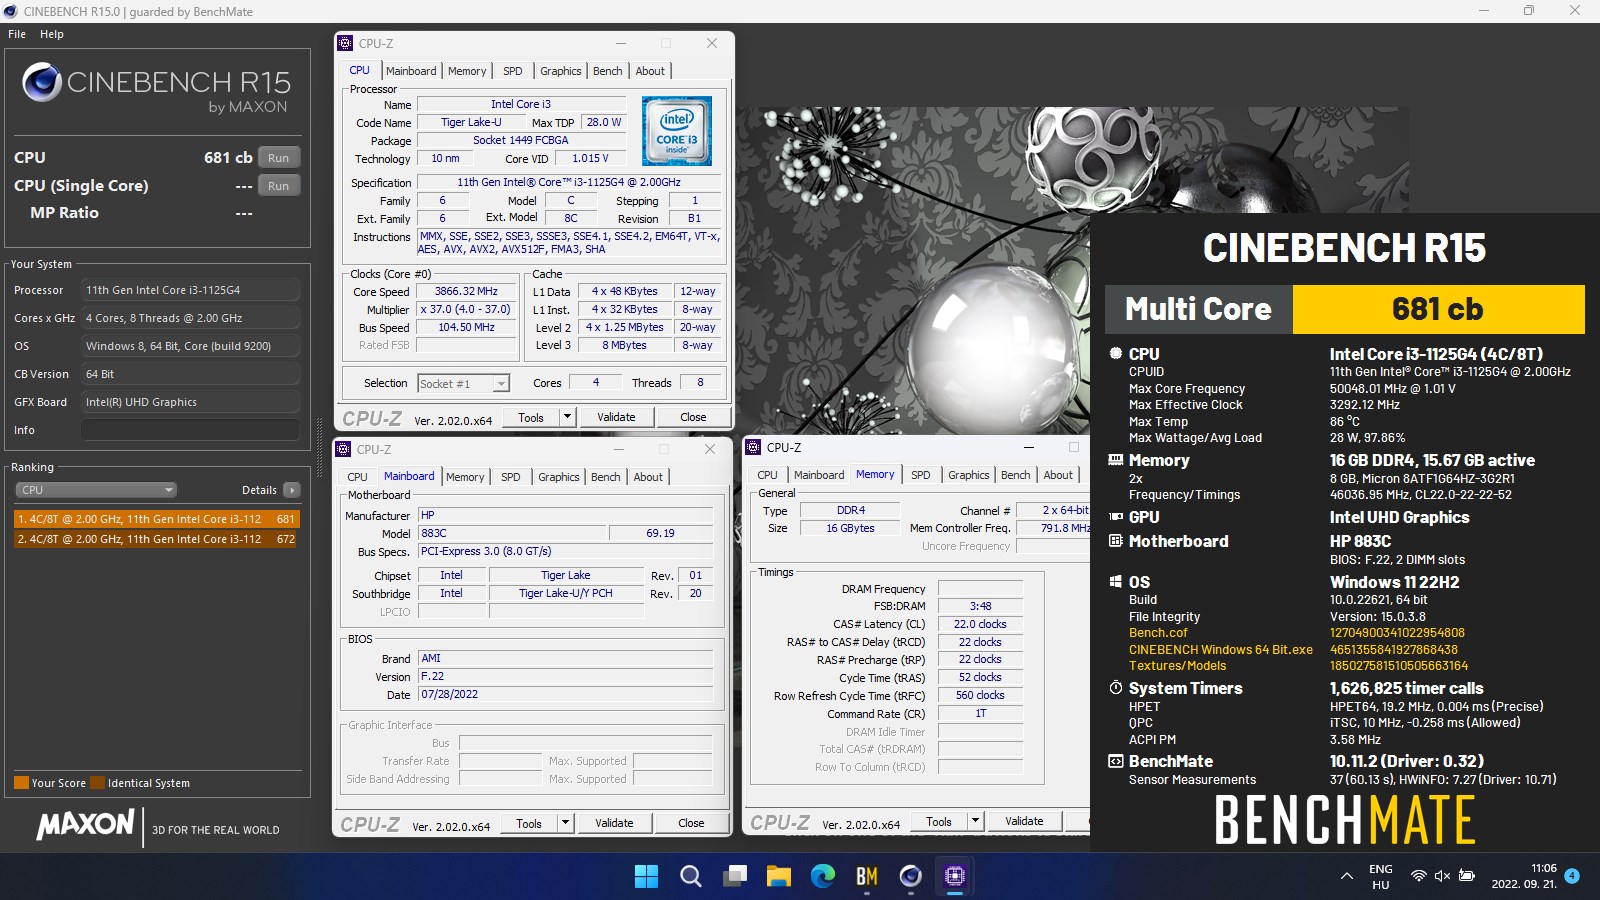Viewport: 1600px width, 900px height.
Task: Open SPD tab in top CPU-Z window
Action: click(513, 71)
